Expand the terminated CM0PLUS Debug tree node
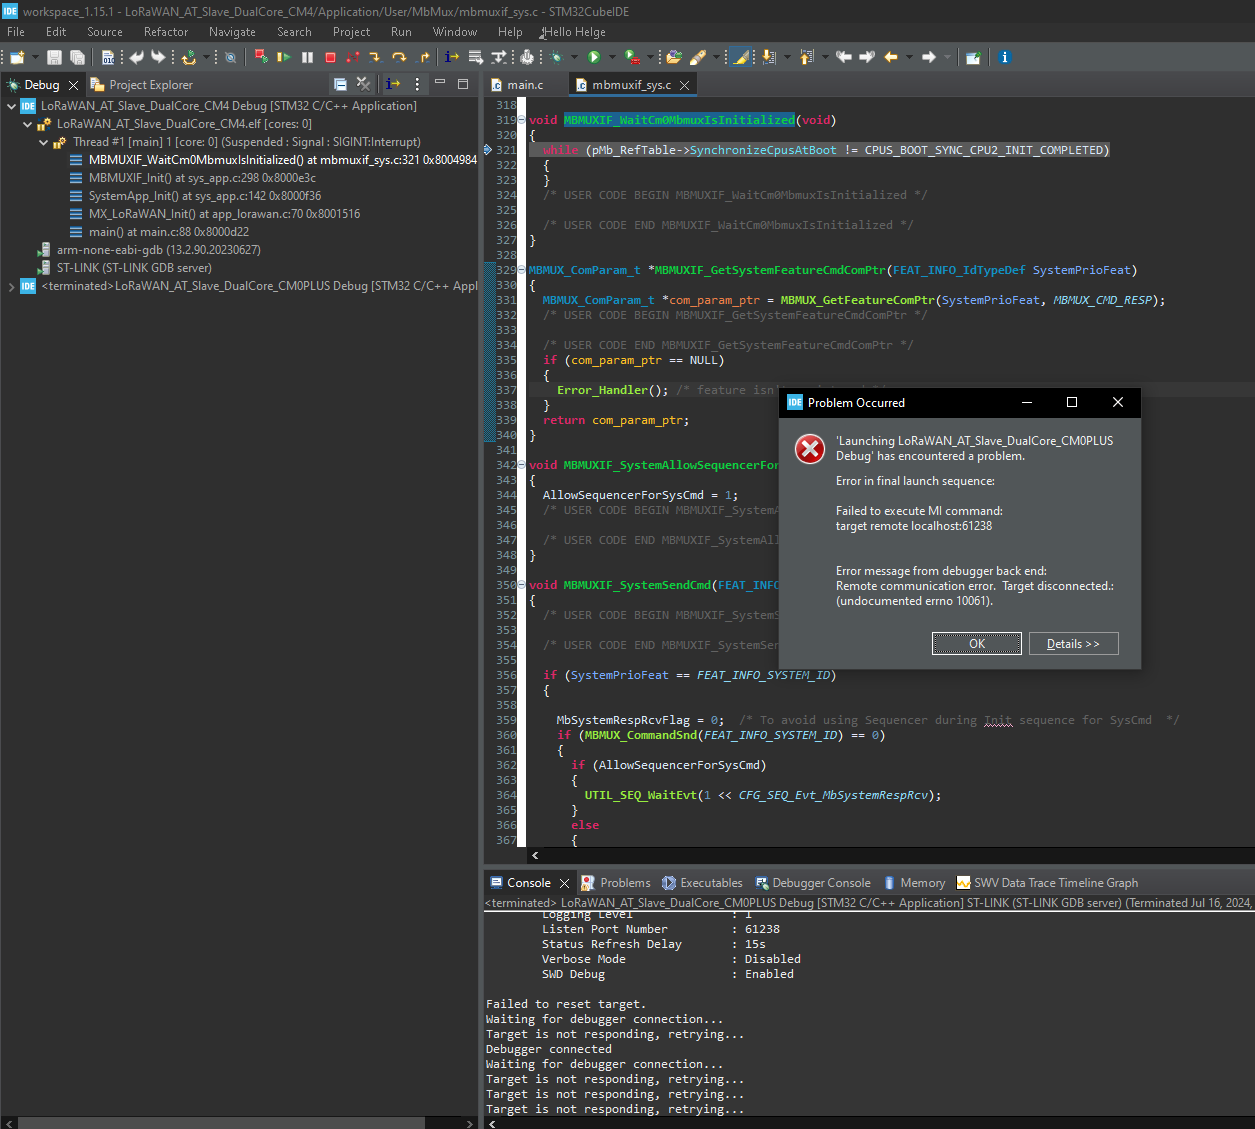Image resolution: width=1255 pixels, height=1129 pixels. (x=11, y=286)
